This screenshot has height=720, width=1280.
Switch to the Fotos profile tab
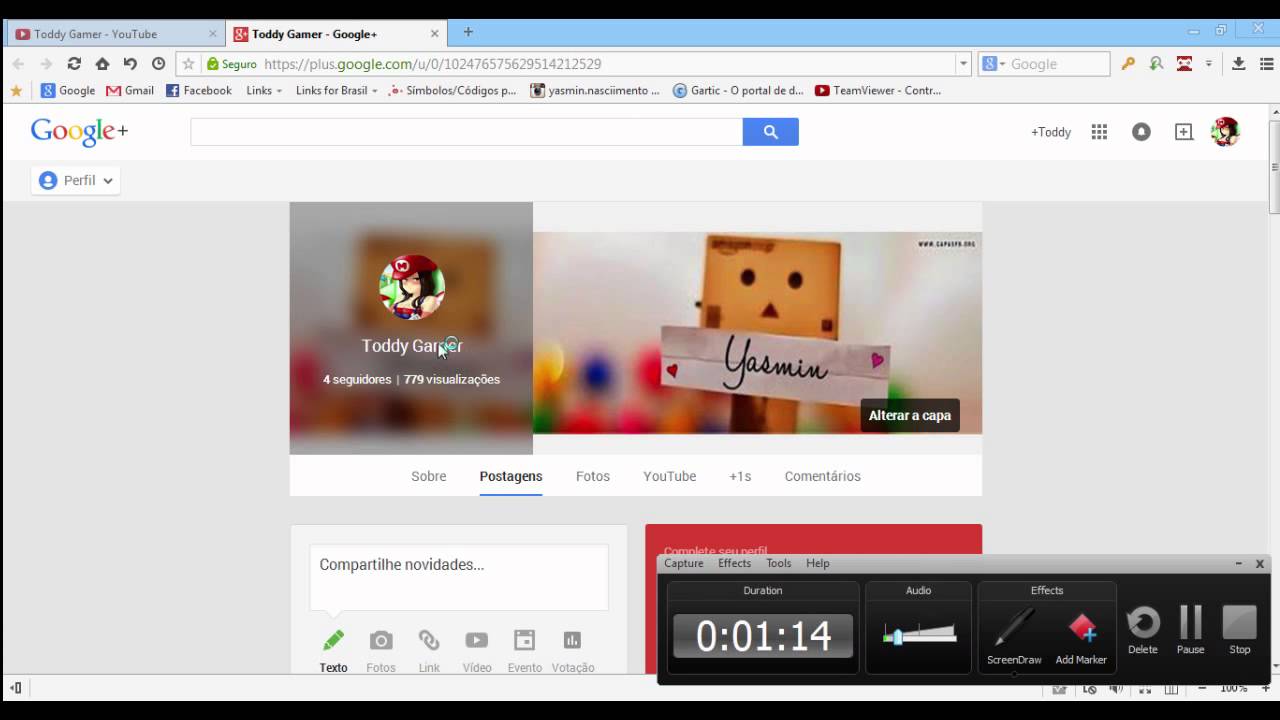pyautogui.click(x=593, y=476)
